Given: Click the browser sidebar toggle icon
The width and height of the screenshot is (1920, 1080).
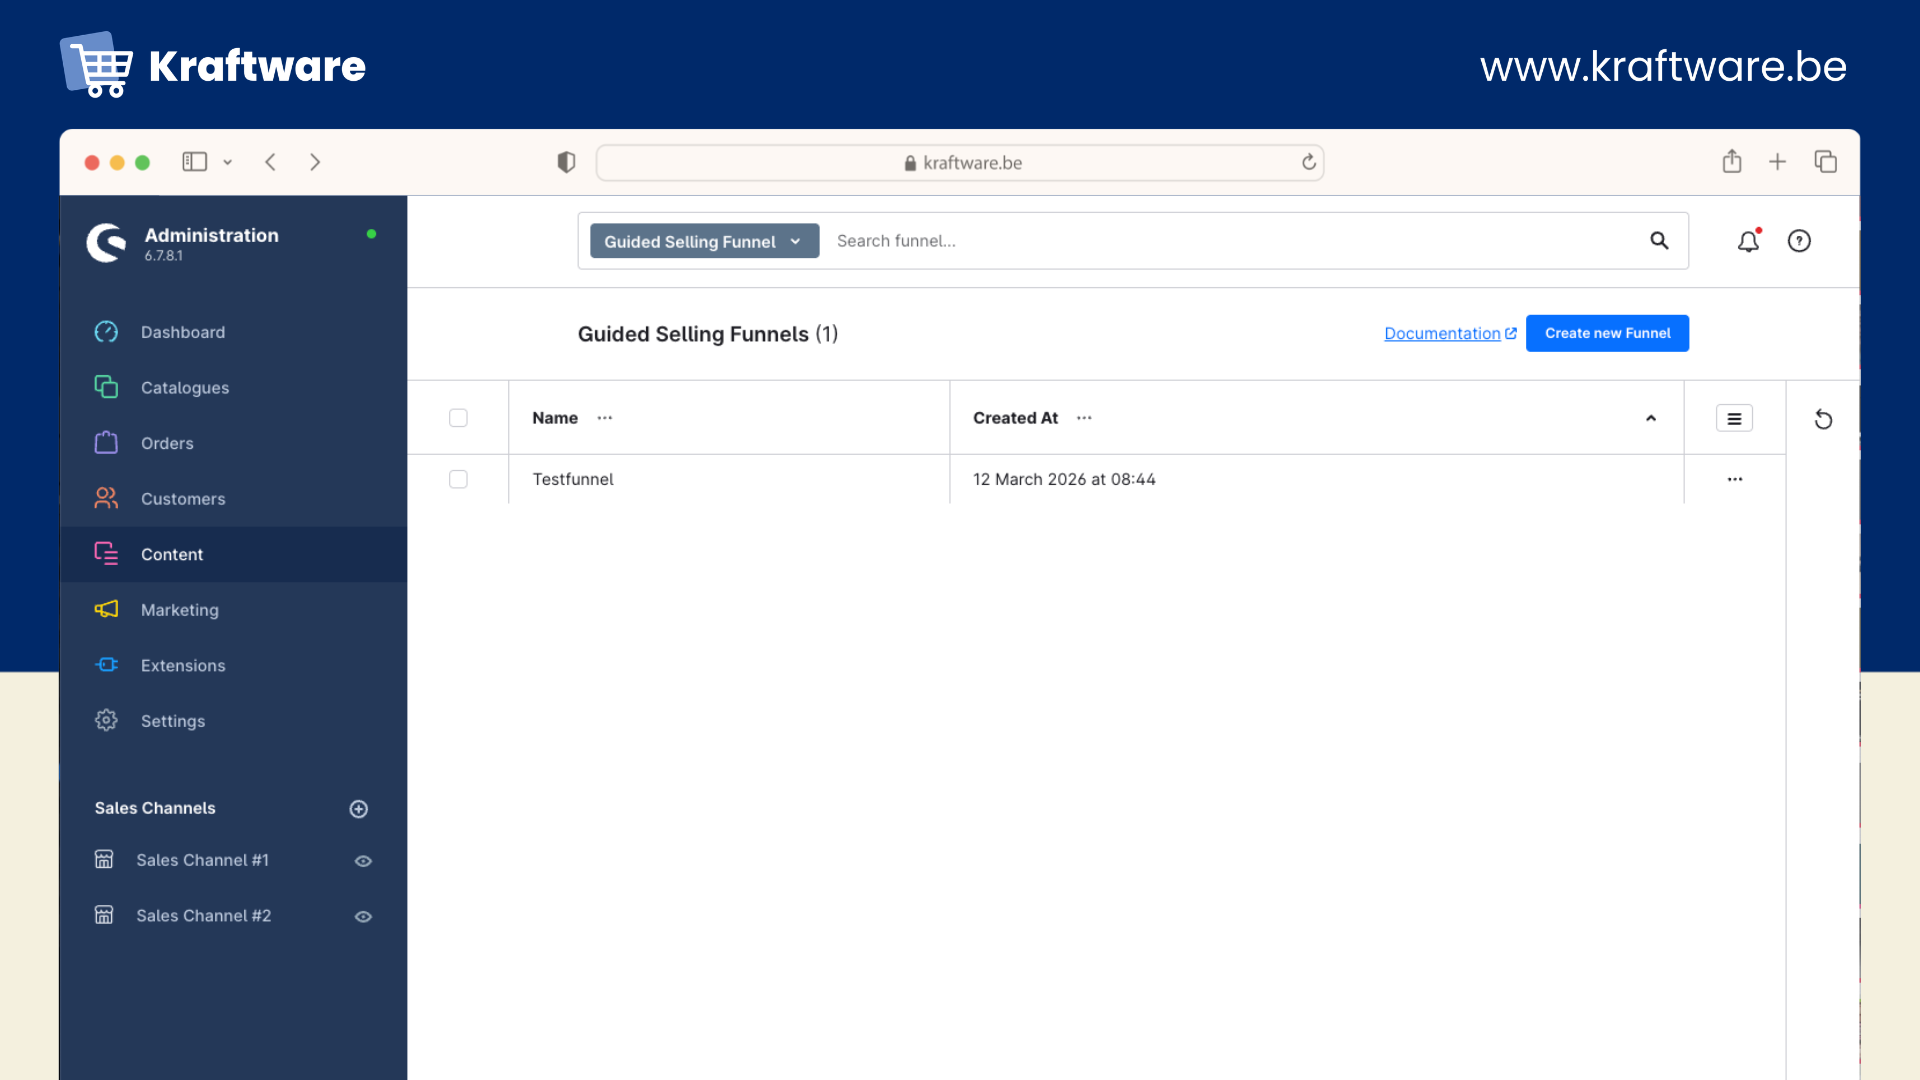Looking at the screenshot, I should 194,162.
